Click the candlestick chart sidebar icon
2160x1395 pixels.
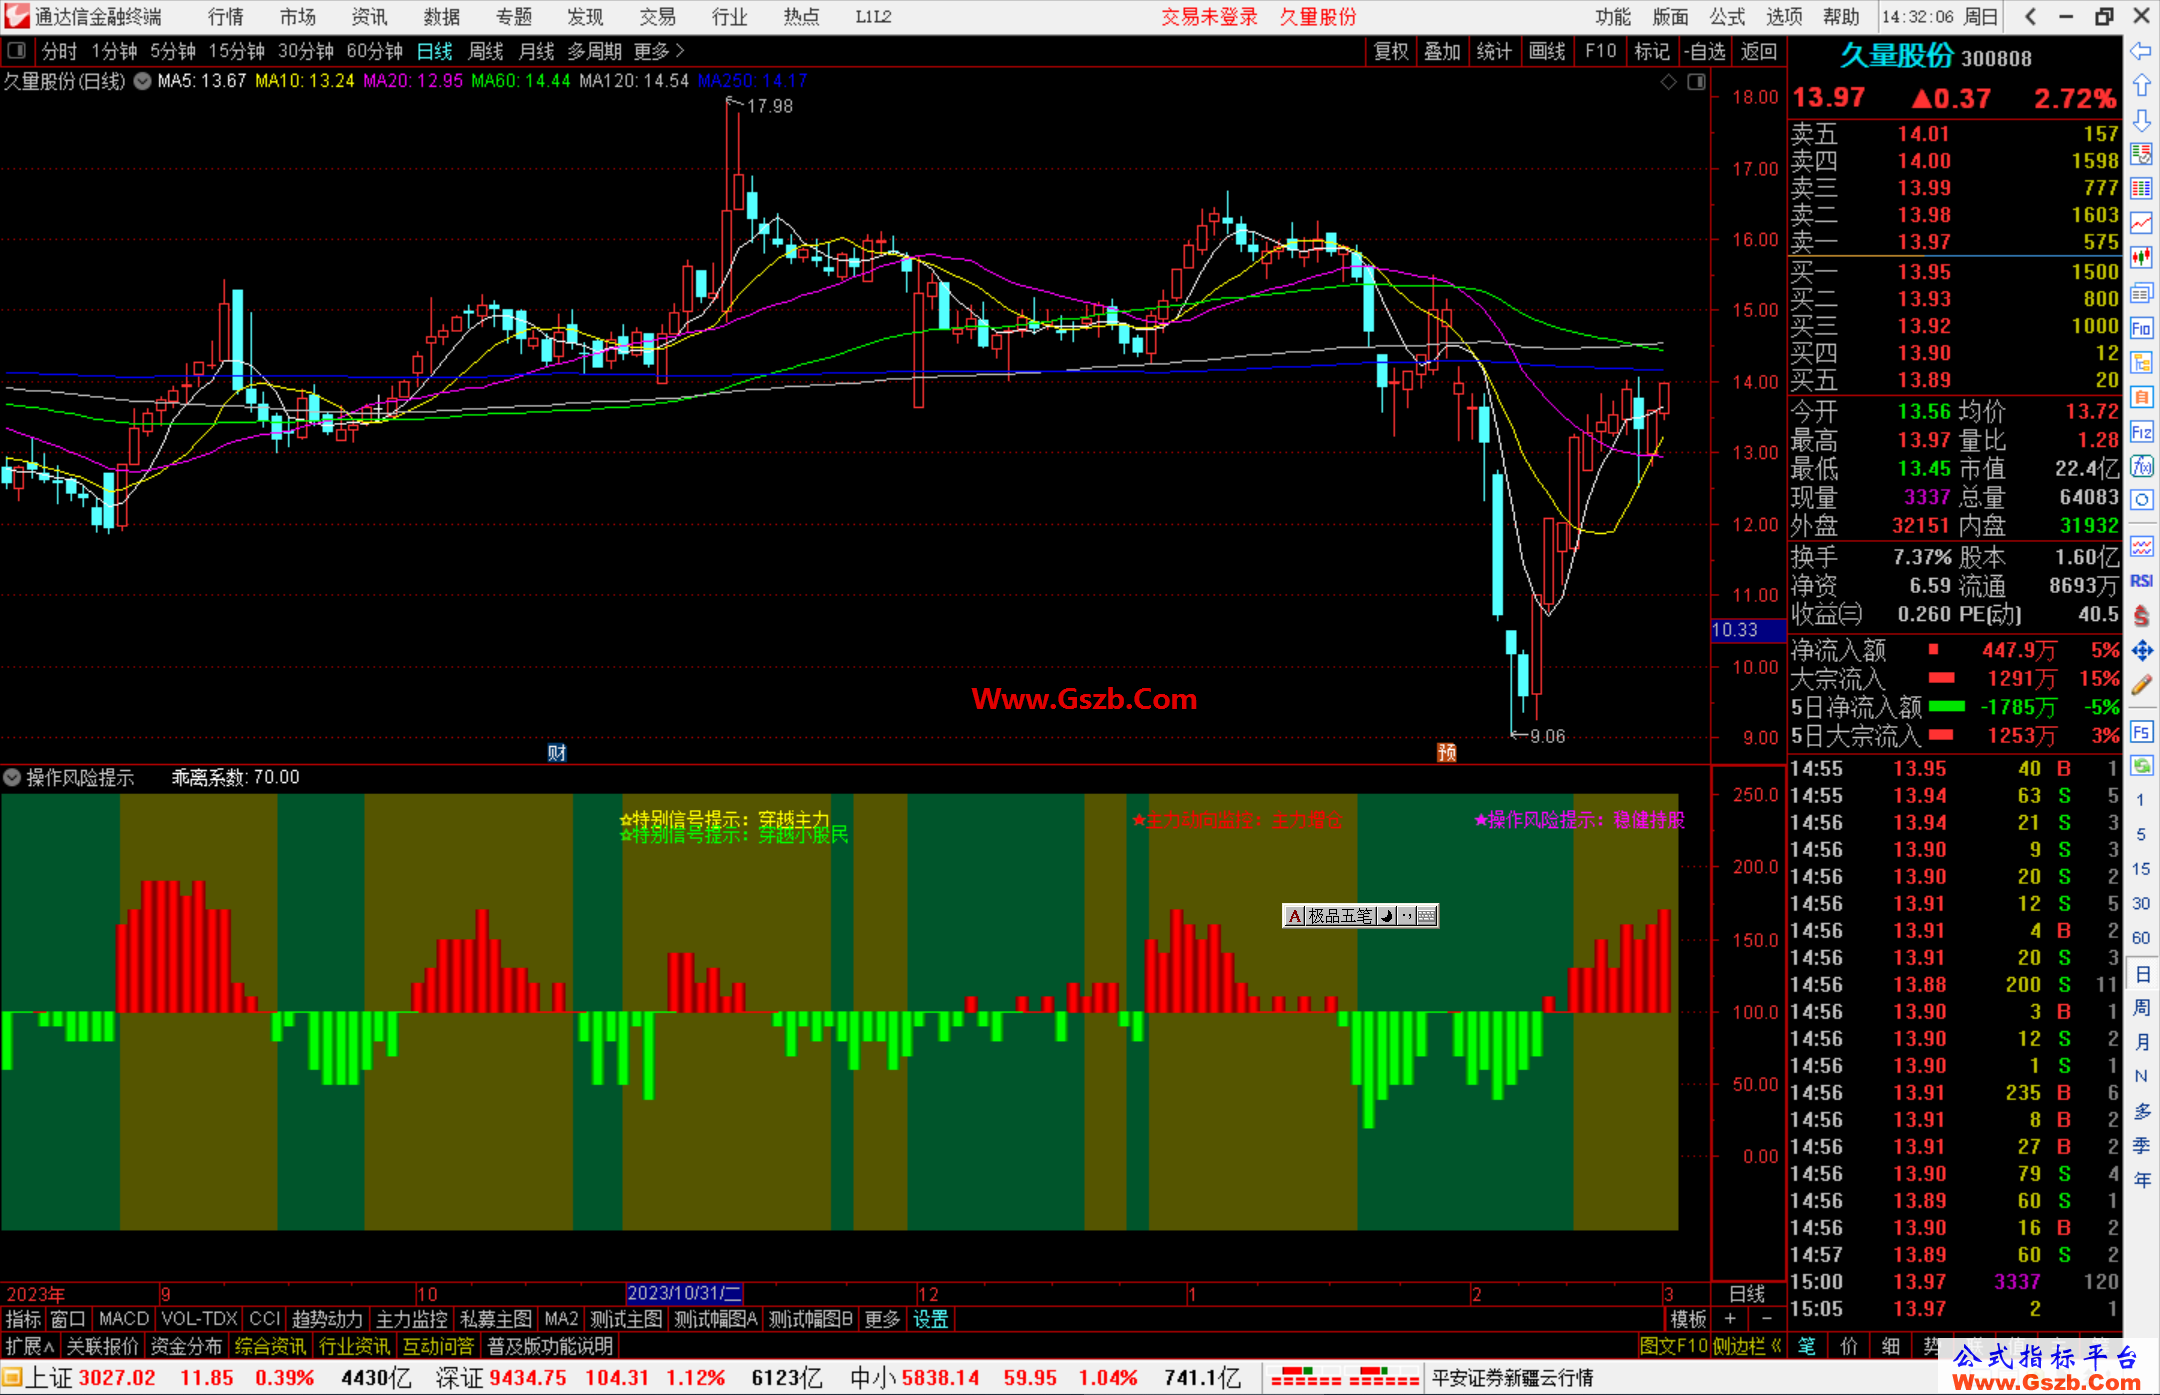[2141, 258]
